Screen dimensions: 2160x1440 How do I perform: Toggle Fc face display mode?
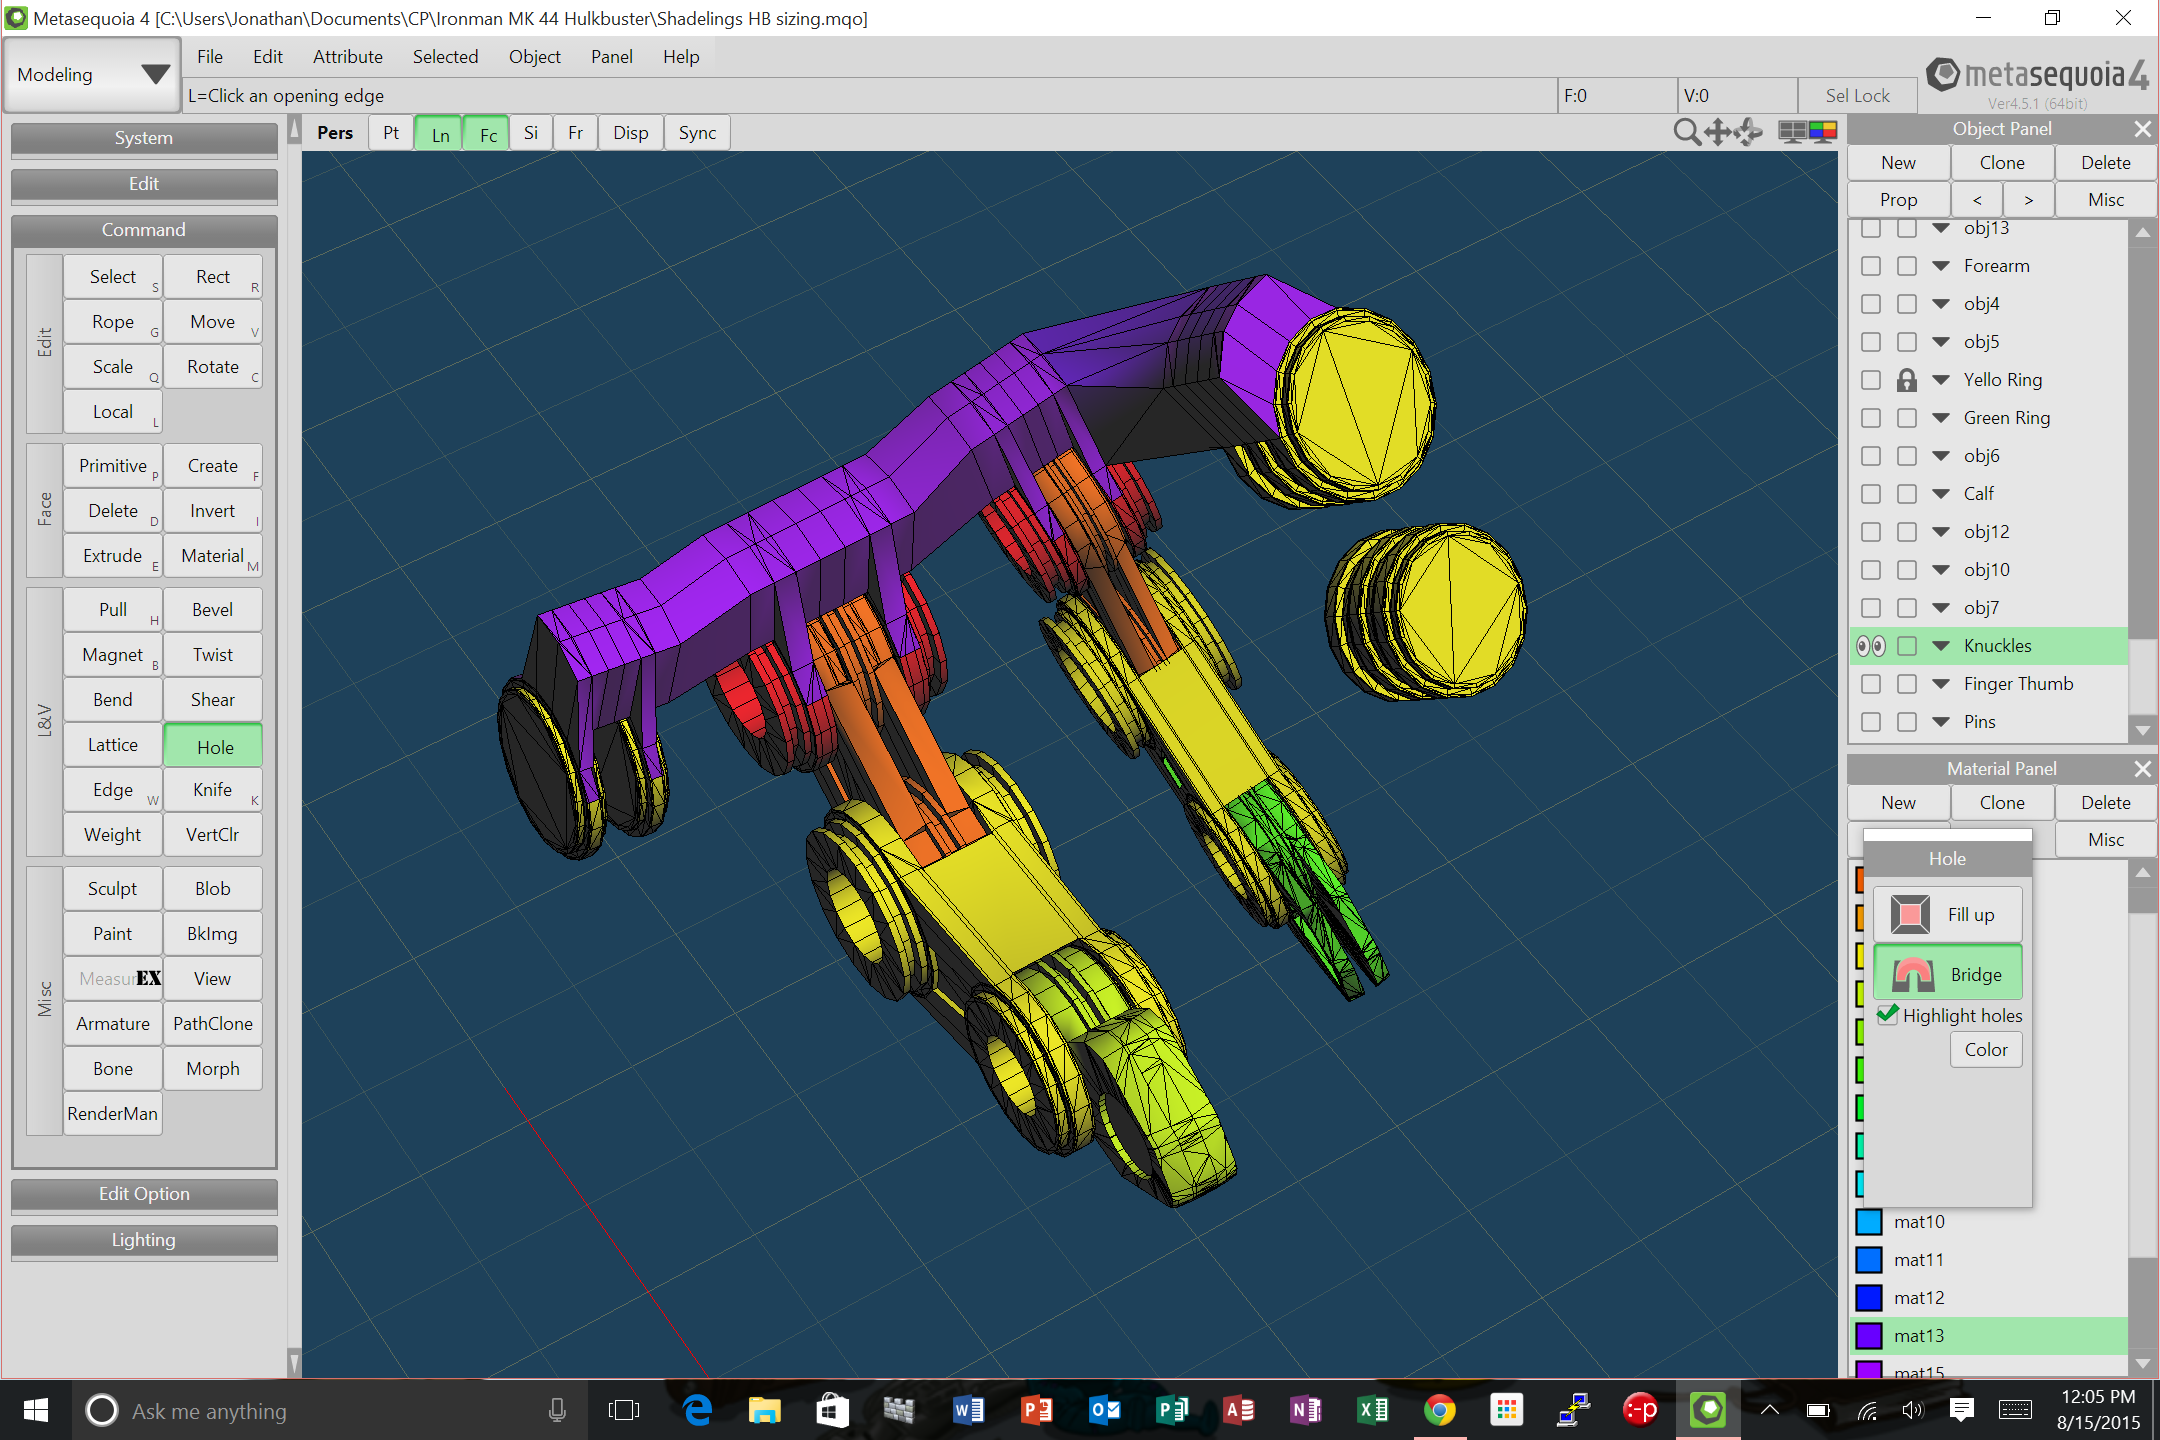(x=488, y=134)
